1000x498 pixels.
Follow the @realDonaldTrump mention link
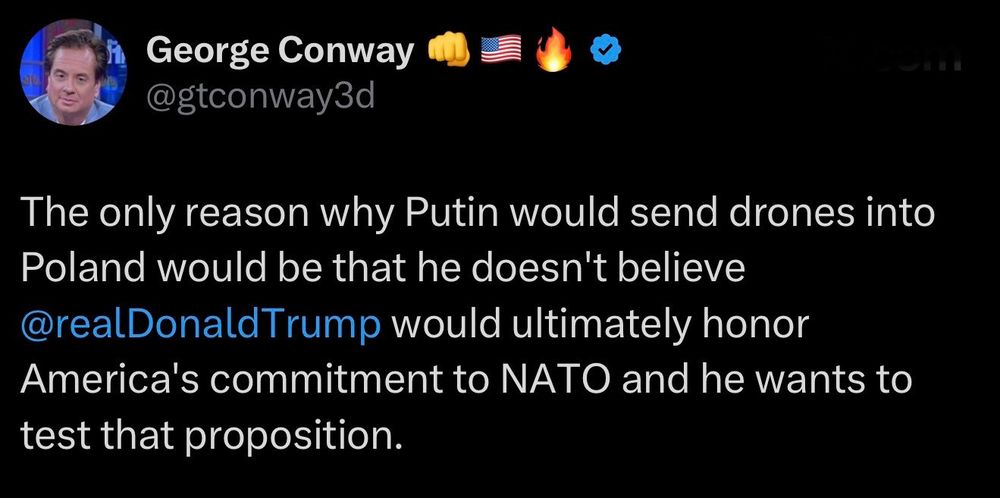tap(201, 325)
